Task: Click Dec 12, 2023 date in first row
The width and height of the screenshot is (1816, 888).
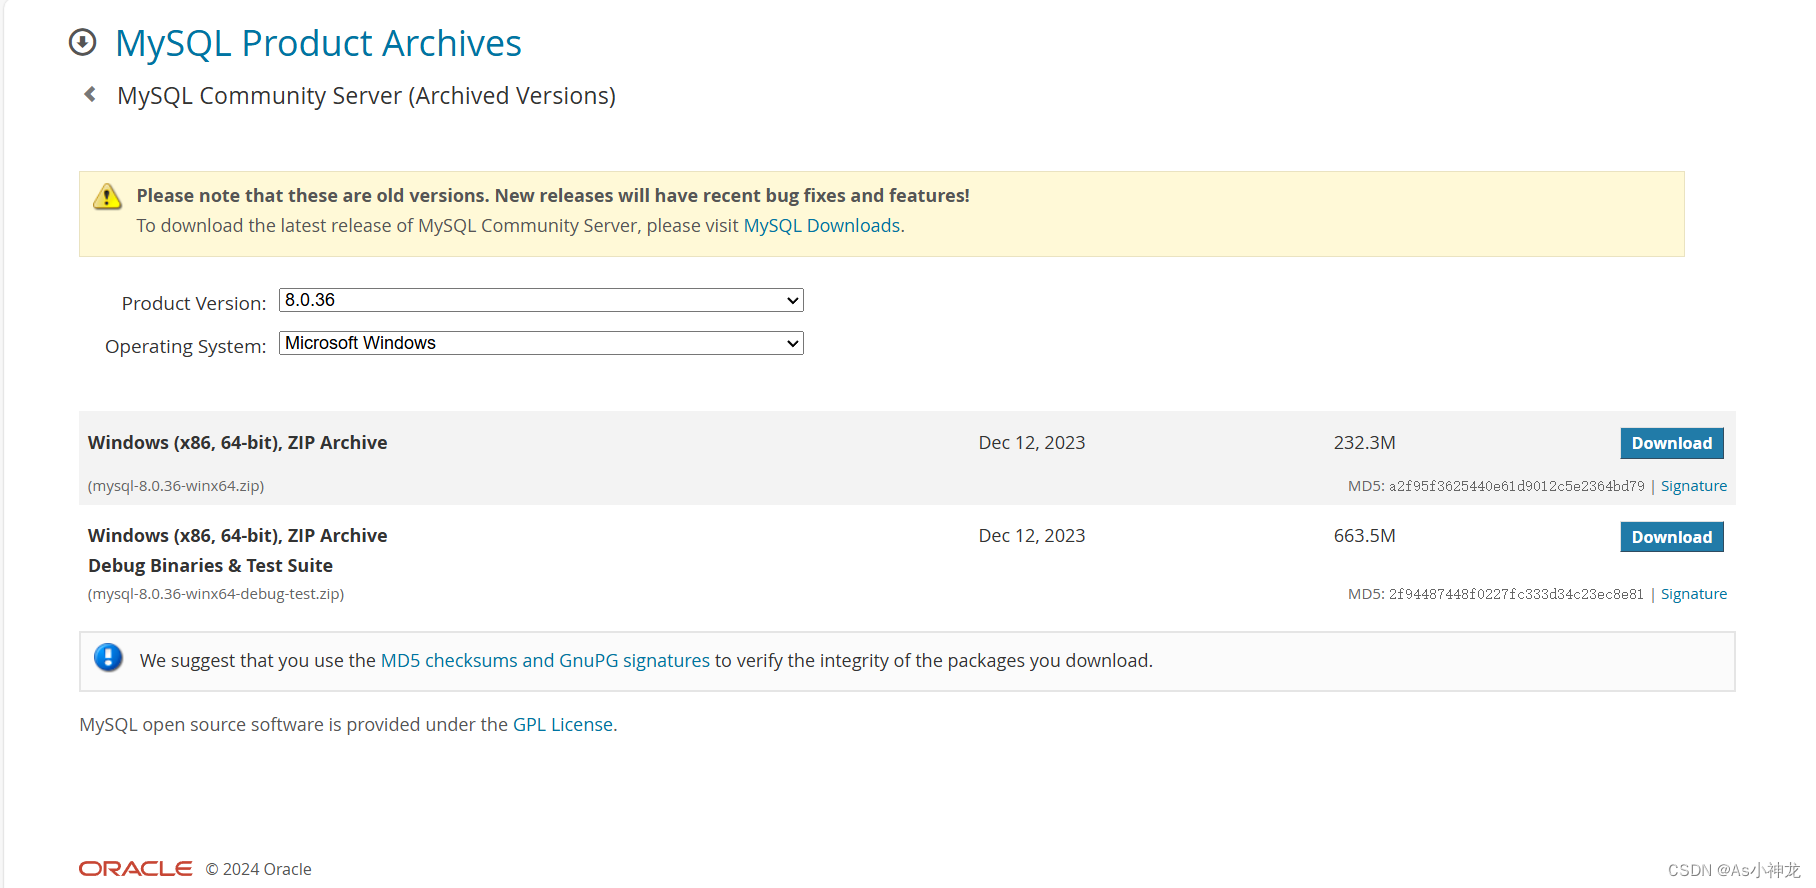Action: click(x=1031, y=442)
